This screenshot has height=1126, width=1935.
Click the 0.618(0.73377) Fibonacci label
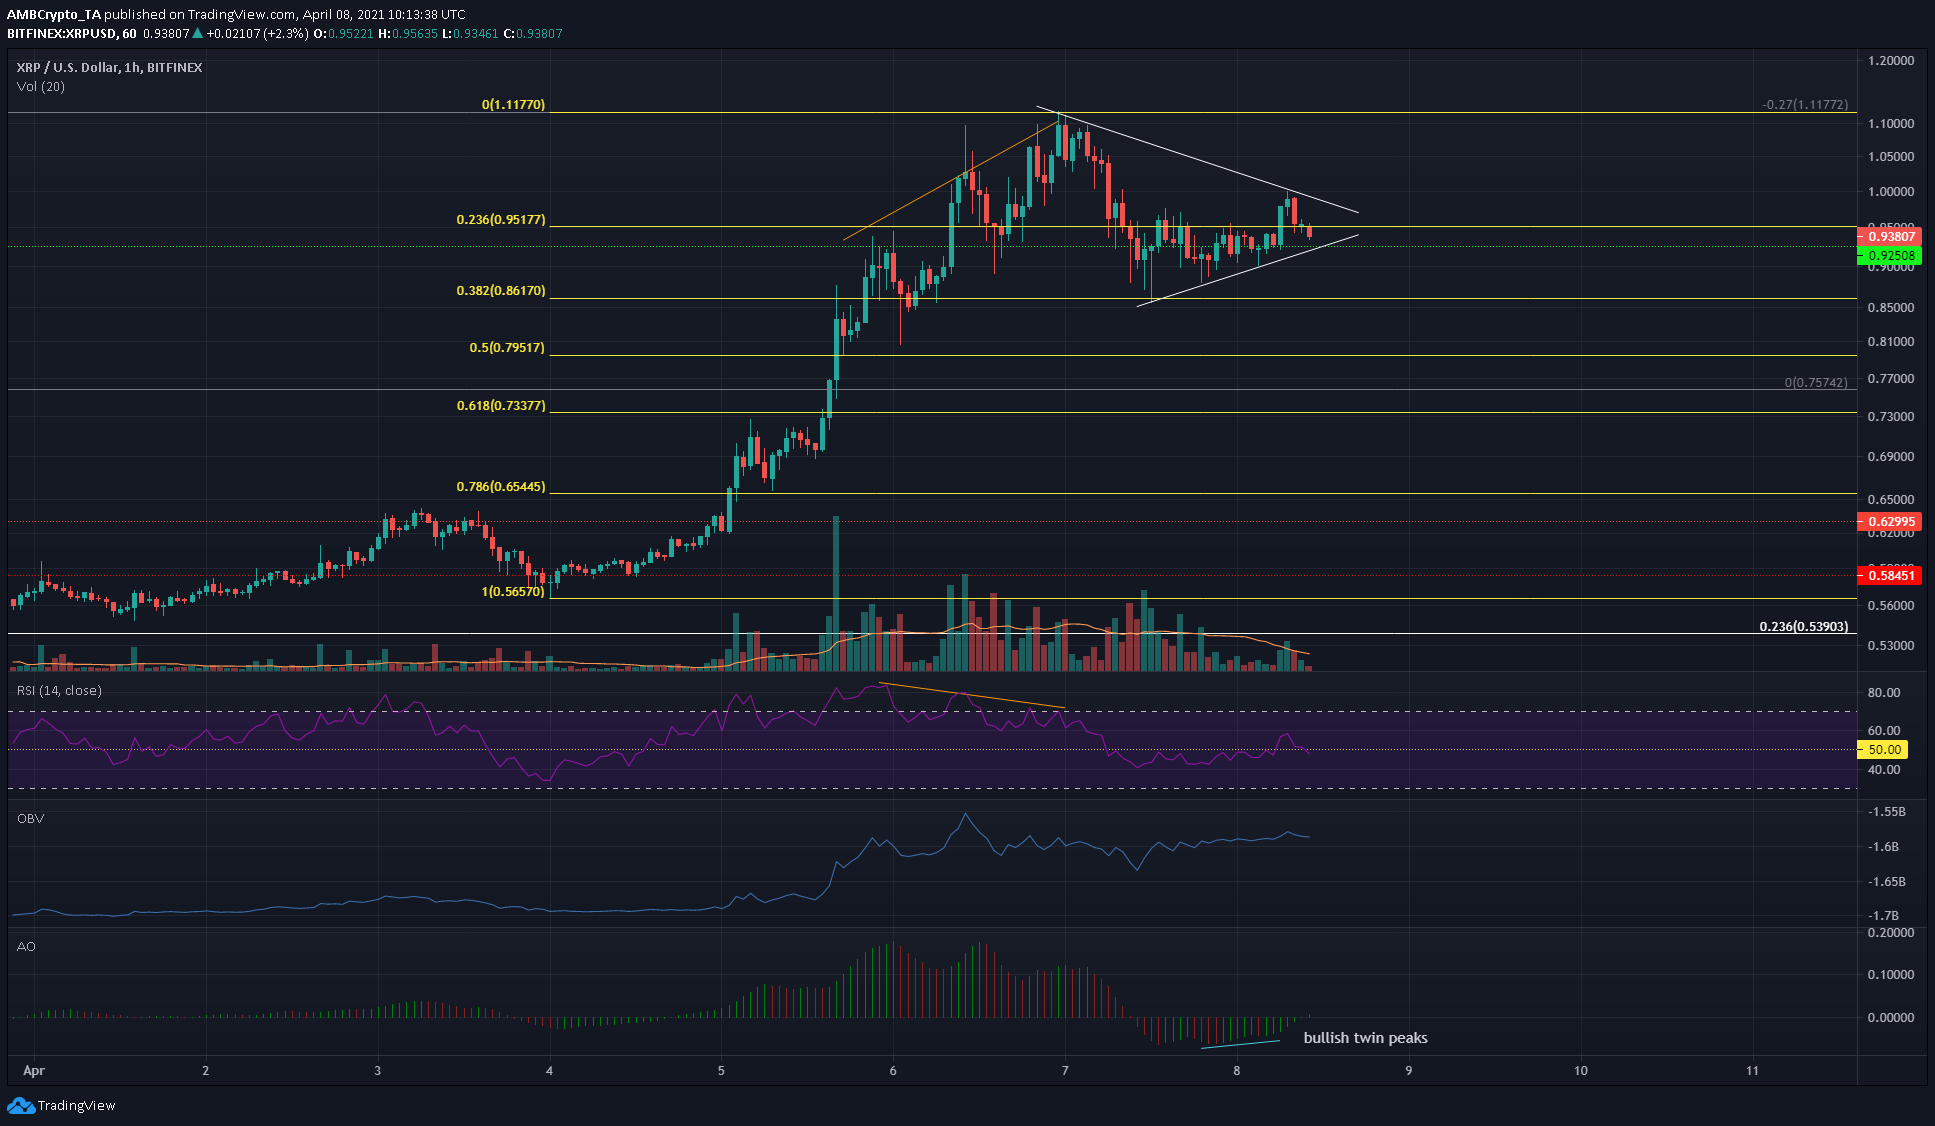(x=501, y=405)
